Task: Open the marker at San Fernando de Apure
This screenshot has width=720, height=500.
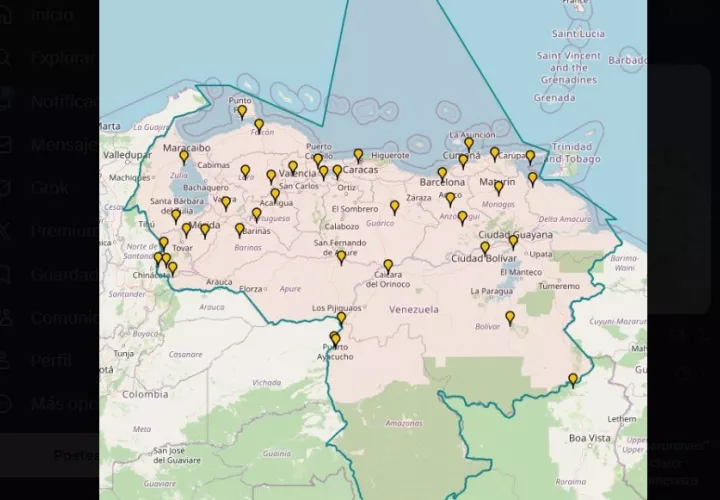Action: coord(341,257)
